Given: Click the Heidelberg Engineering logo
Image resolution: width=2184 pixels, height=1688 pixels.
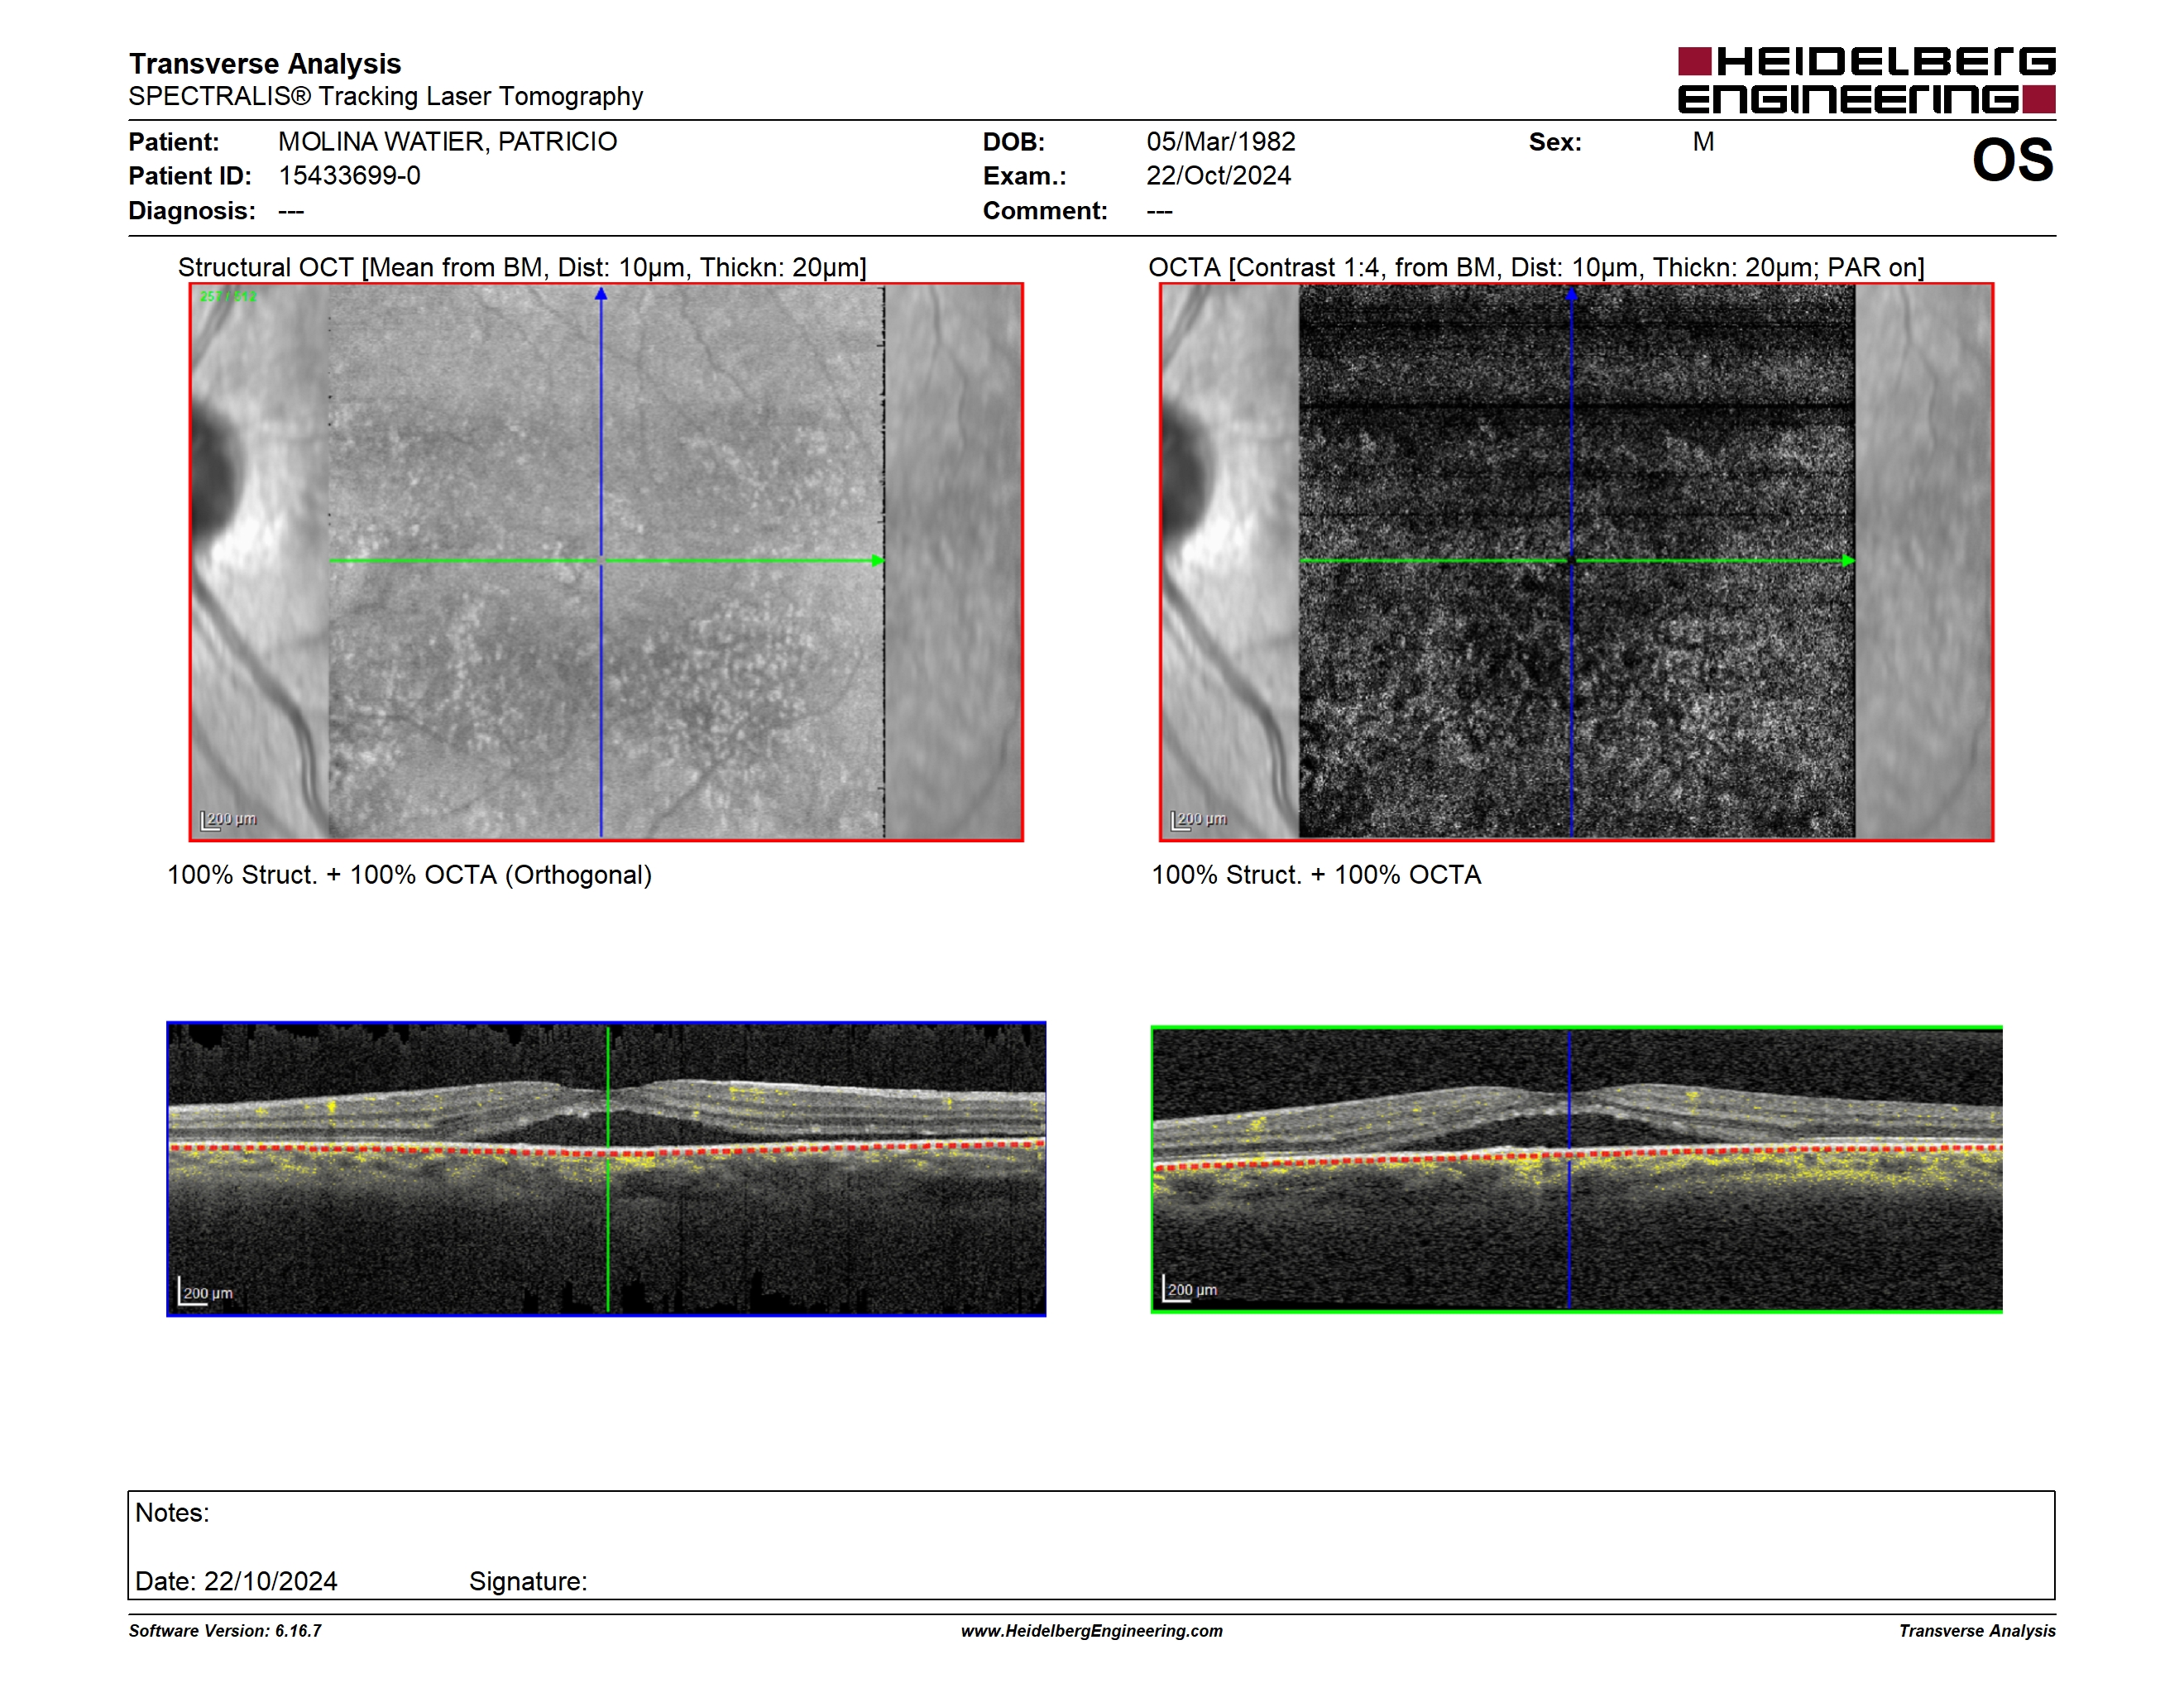Looking at the screenshot, I should tap(1866, 80).
